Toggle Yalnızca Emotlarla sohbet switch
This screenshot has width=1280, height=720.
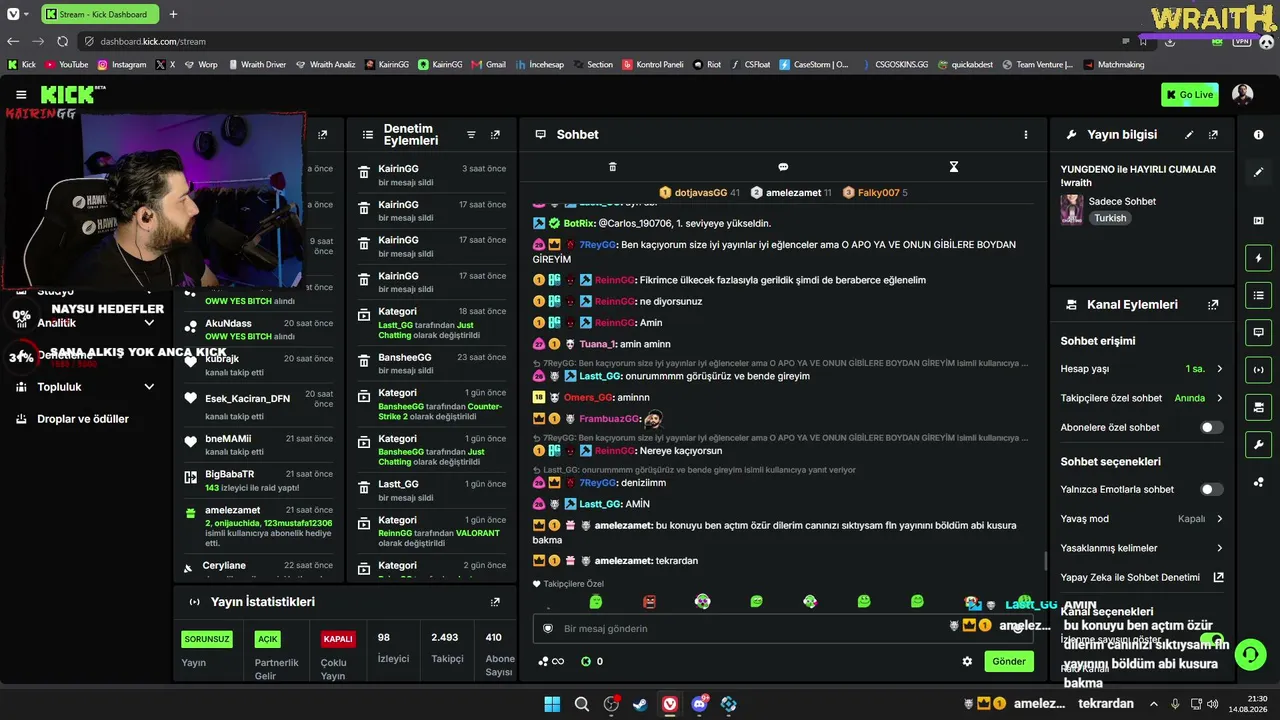pyautogui.click(x=1211, y=489)
